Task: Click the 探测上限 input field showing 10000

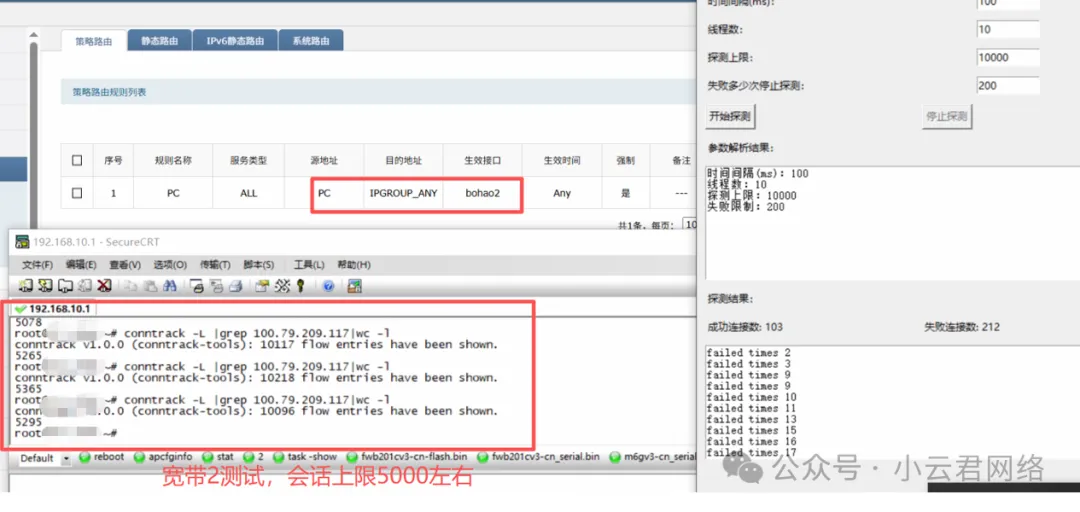Action: pyautogui.click(x=1007, y=58)
